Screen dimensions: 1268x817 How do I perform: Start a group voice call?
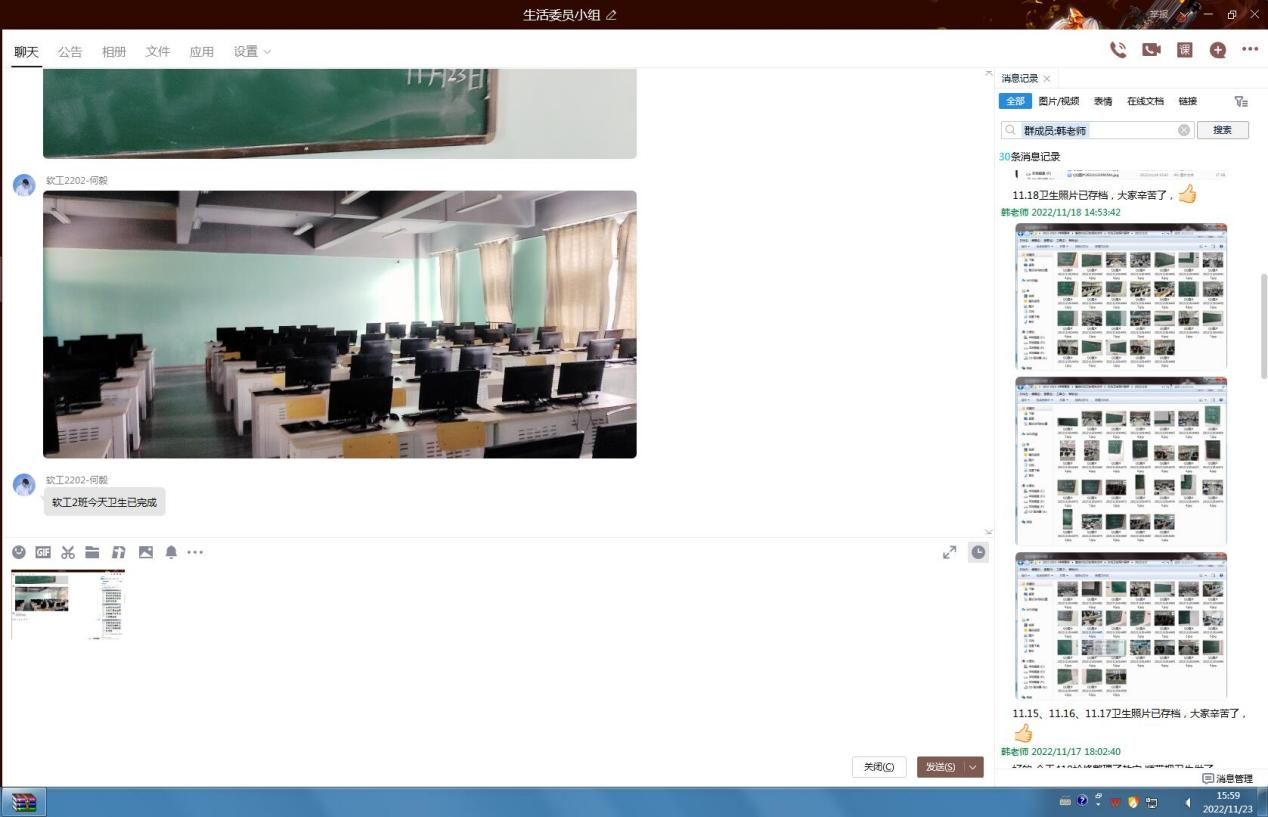click(x=1118, y=50)
